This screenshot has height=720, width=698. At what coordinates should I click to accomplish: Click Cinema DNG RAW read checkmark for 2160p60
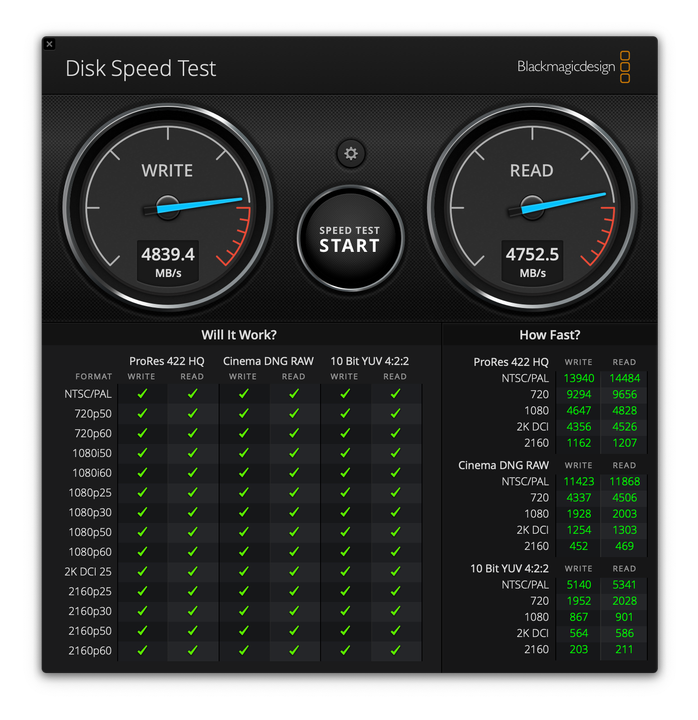click(293, 651)
